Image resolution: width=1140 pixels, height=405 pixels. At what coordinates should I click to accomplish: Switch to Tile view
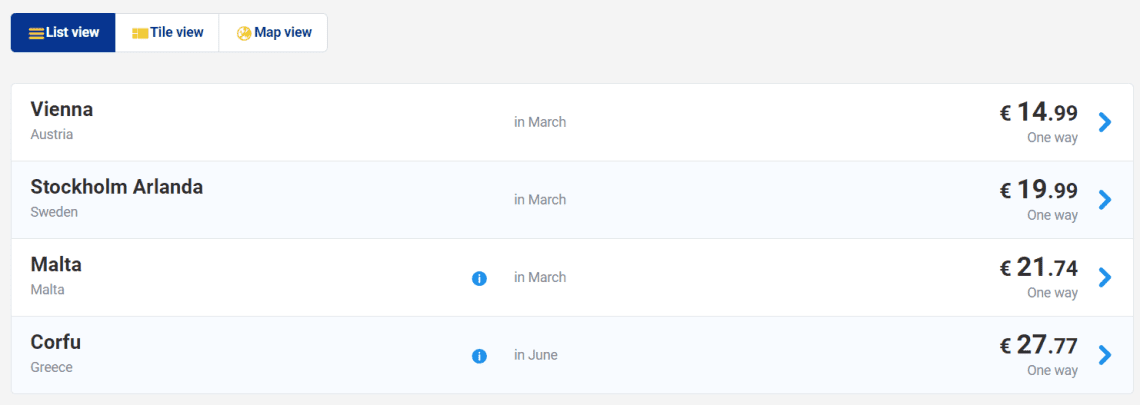[167, 33]
